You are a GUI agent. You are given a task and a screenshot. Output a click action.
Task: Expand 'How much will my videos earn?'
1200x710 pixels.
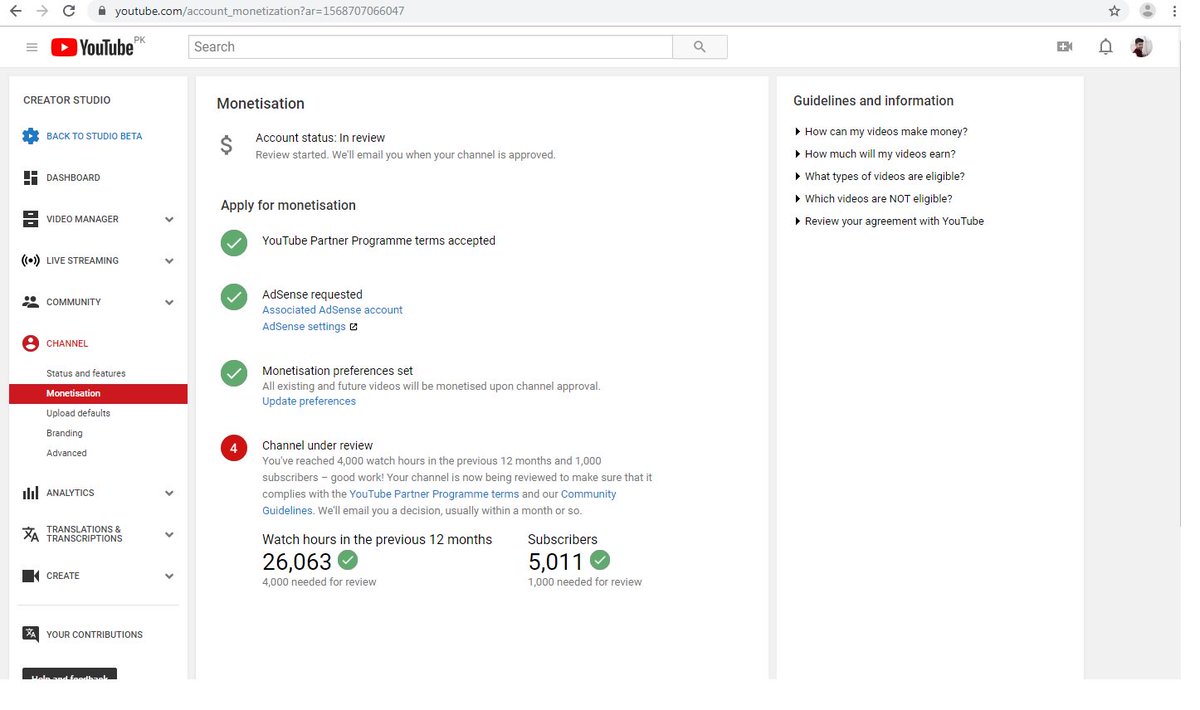click(x=875, y=154)
